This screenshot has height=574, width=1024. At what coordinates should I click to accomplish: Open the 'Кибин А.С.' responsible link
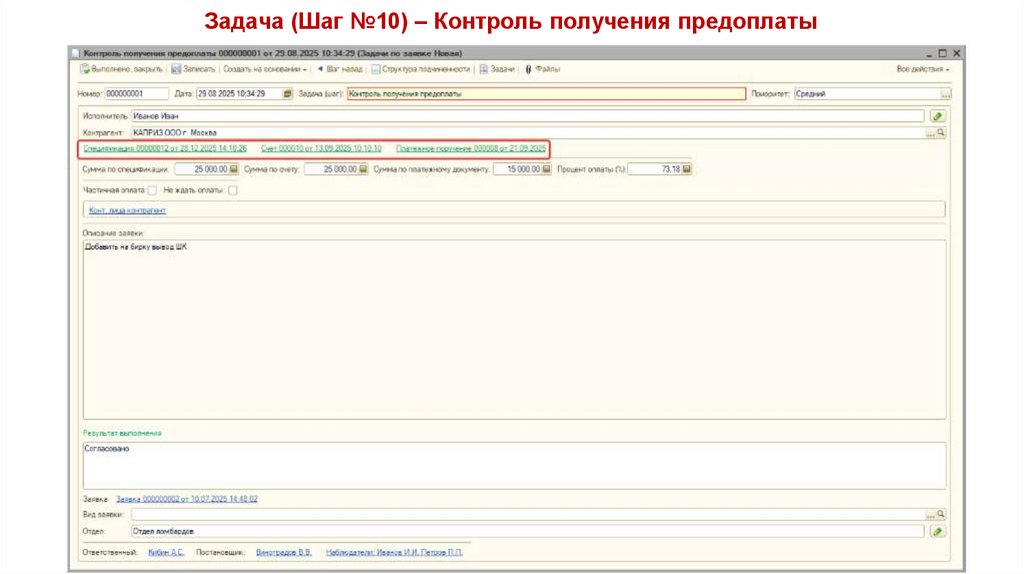[167, 552]
